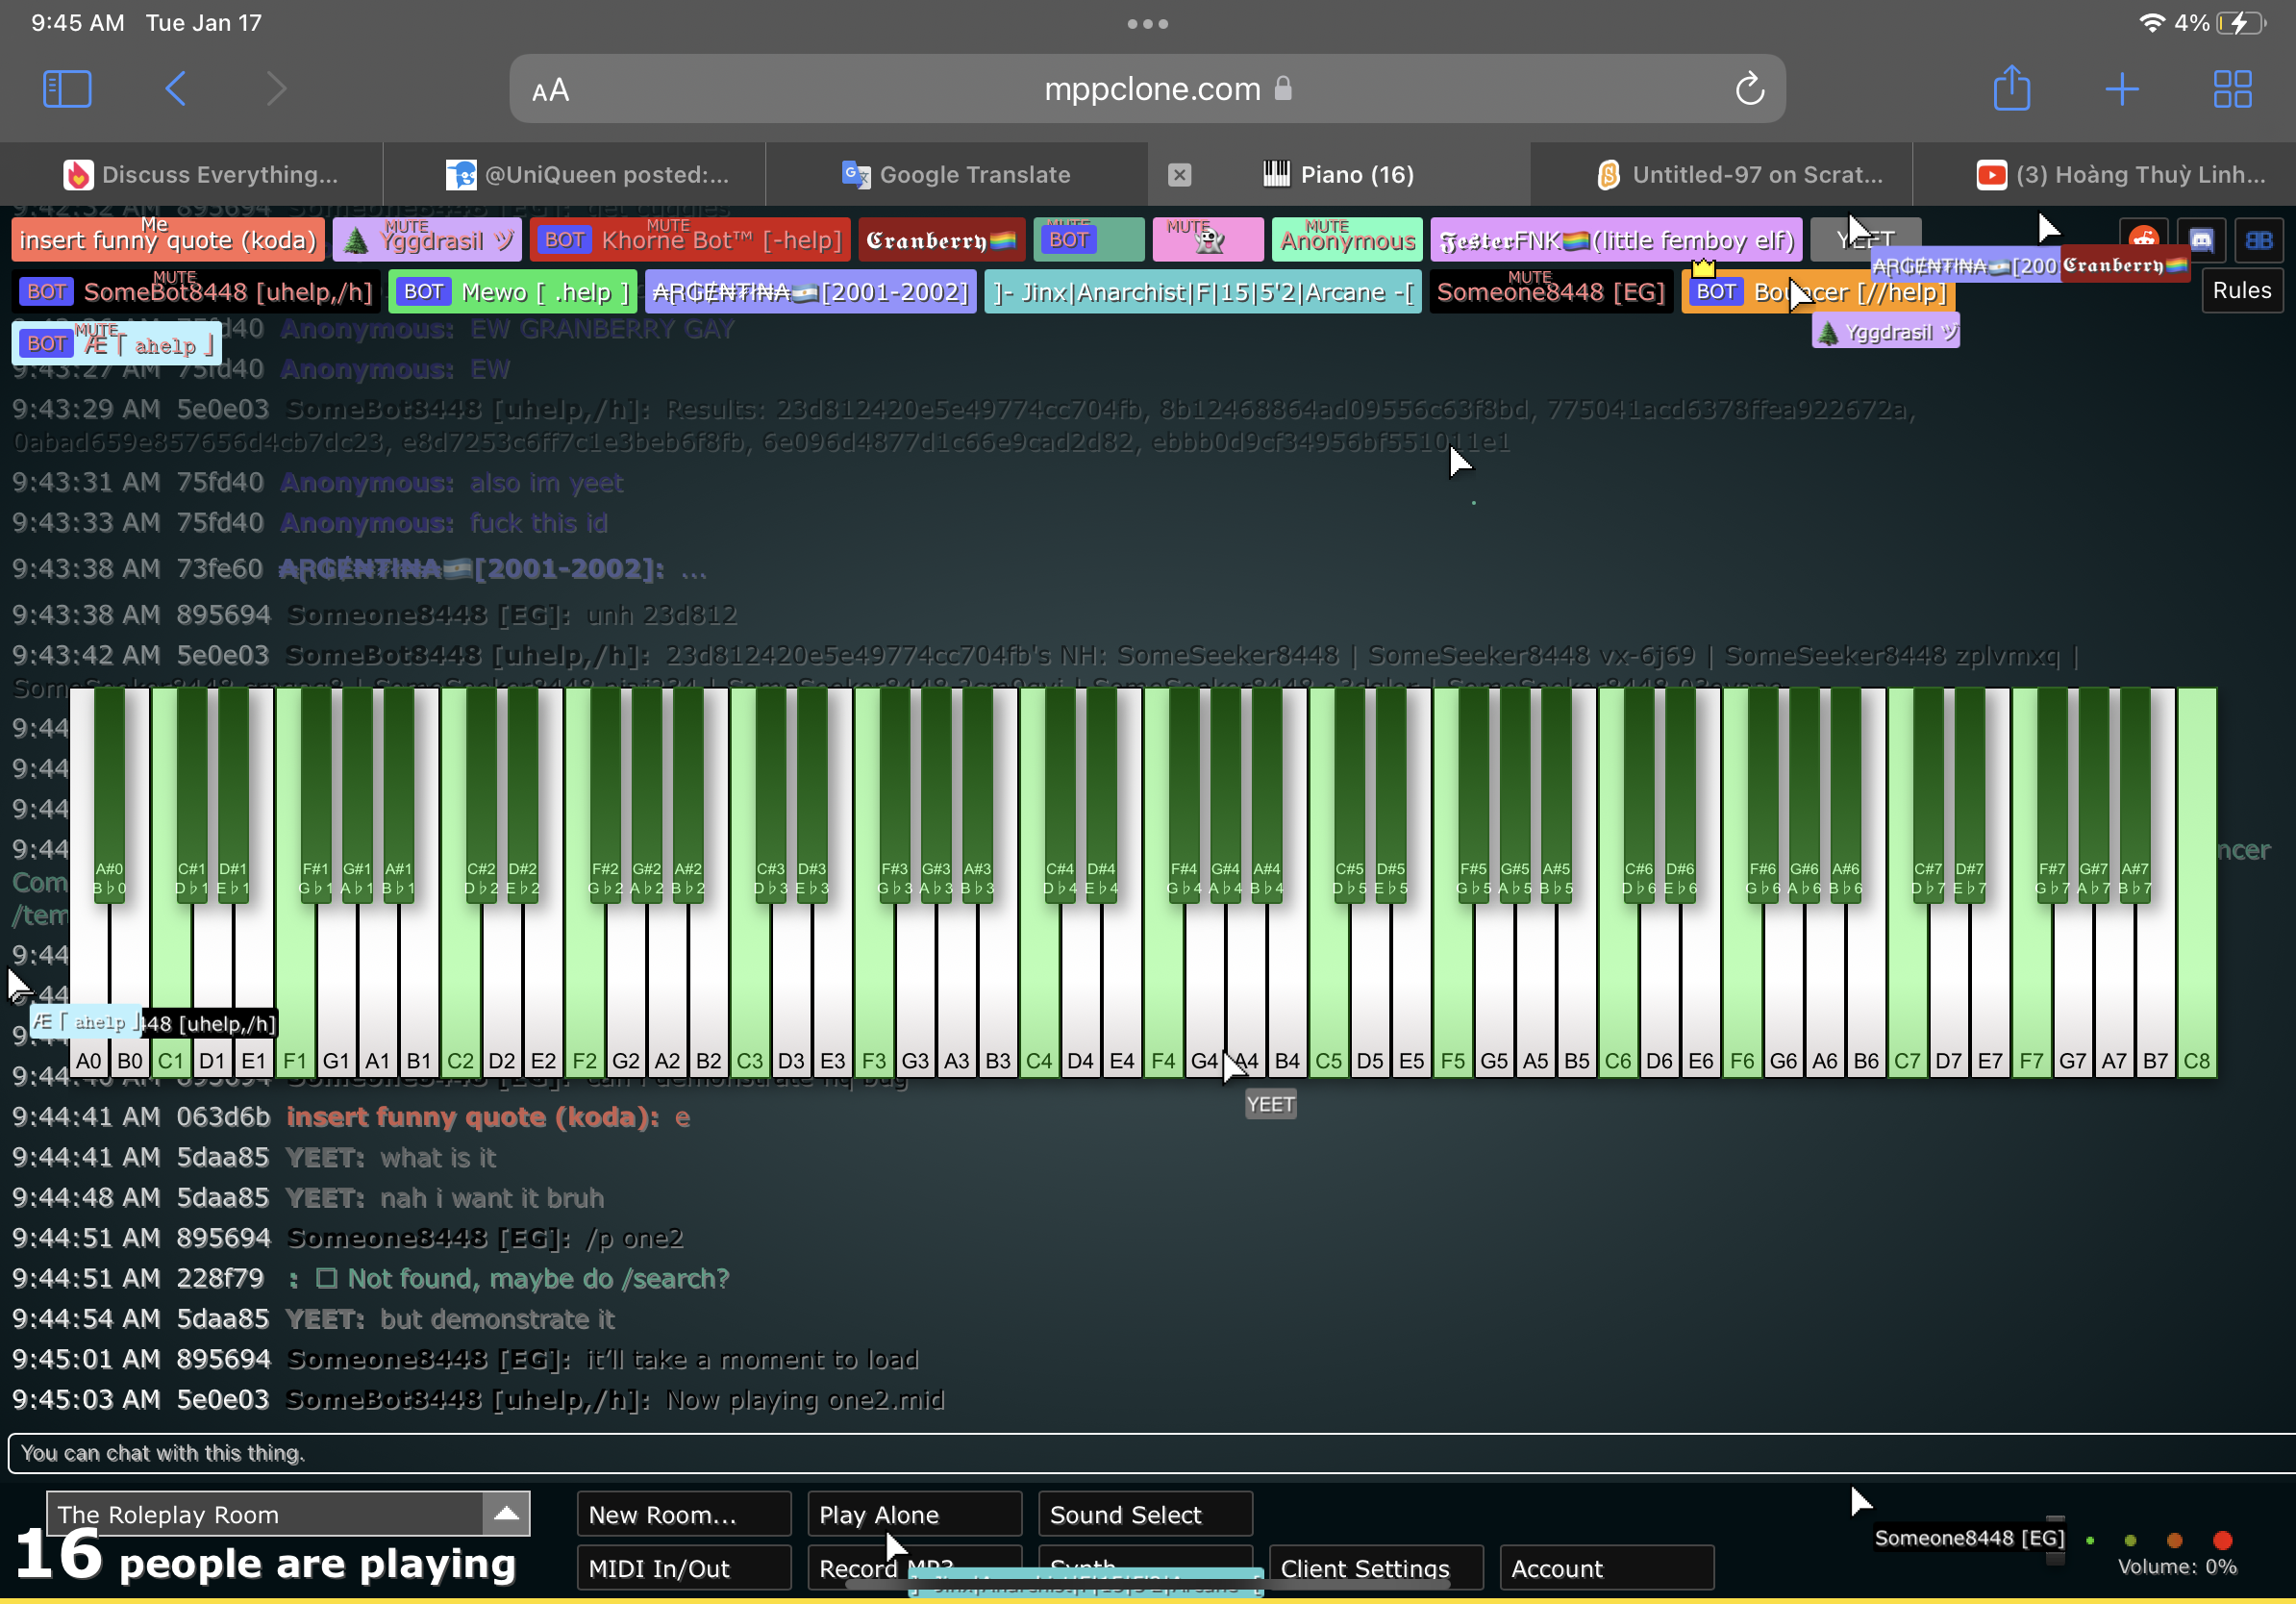Switch to the @UniQueen posted tab
Viewport: 2296px width, 1604px height.
point(574,175)
